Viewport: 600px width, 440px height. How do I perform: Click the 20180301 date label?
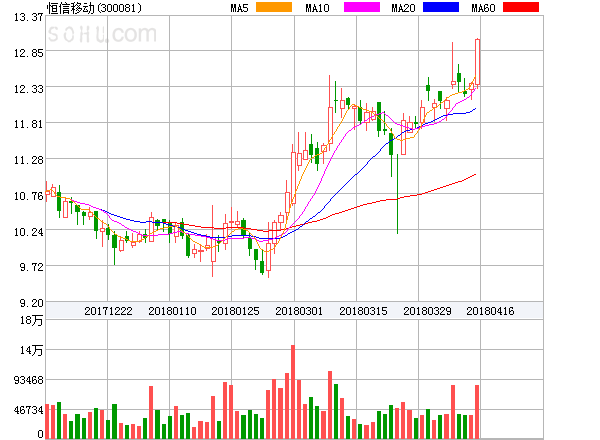pos(299,311)
